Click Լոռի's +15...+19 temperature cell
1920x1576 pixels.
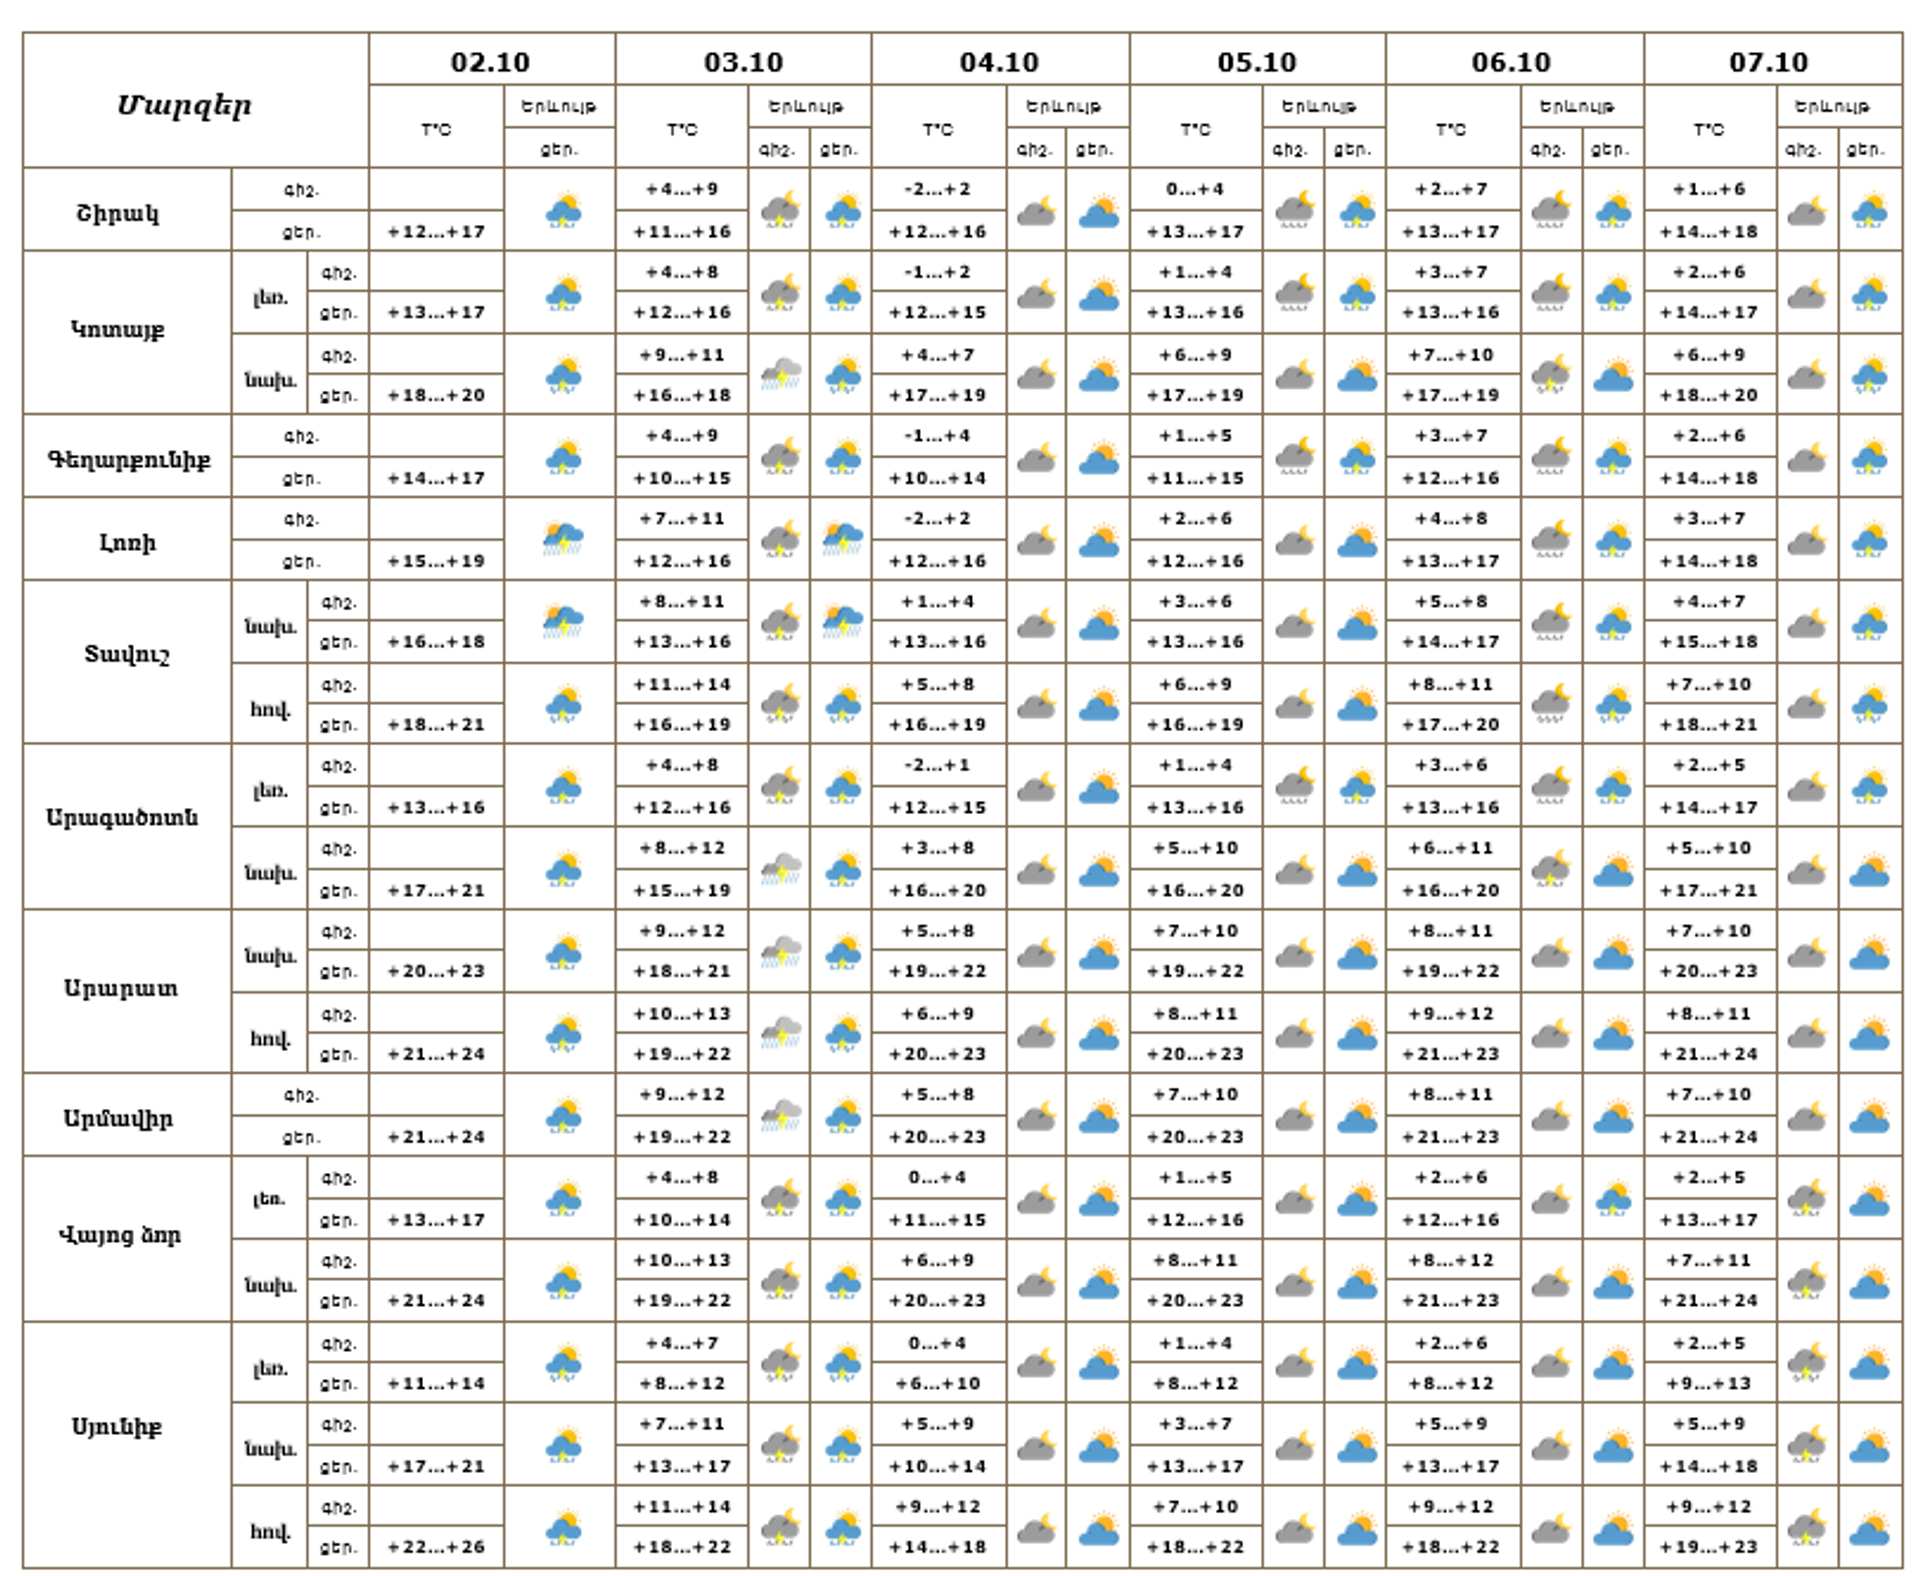point(436,561)
